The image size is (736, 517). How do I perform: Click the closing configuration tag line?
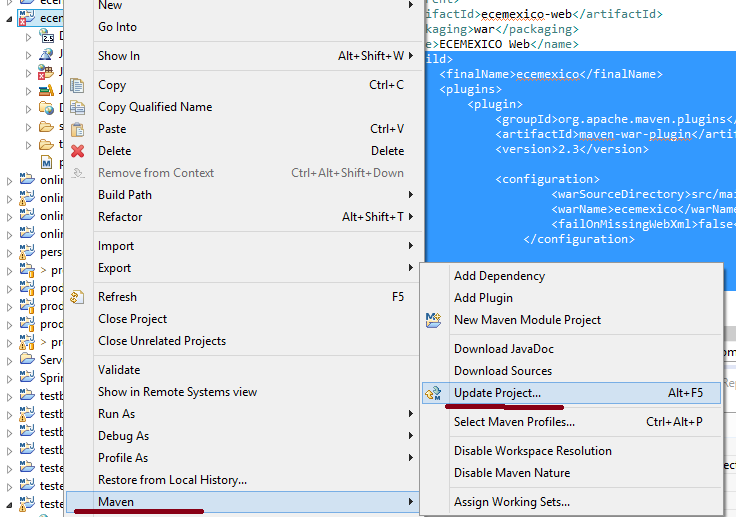(x=579, y=239)
